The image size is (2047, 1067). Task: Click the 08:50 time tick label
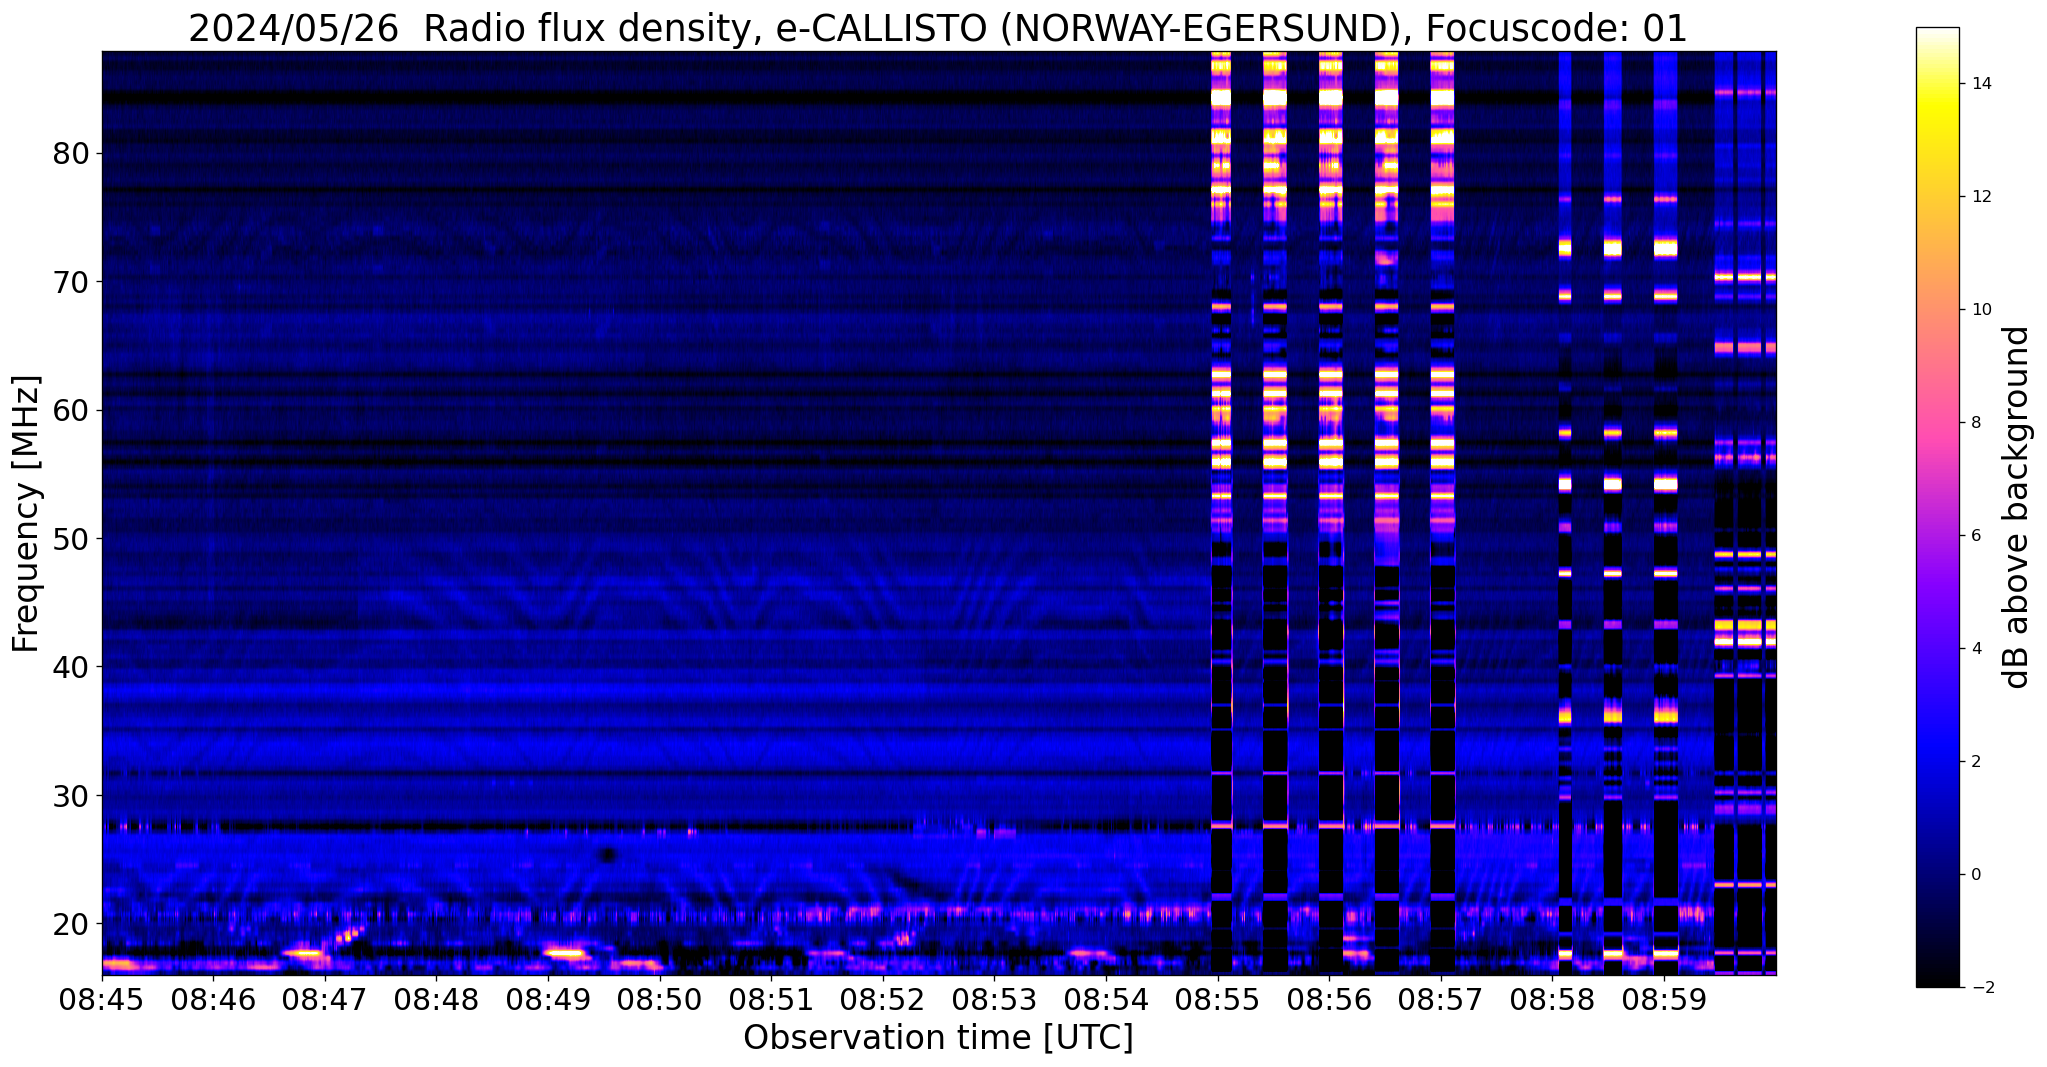[660, 998]
